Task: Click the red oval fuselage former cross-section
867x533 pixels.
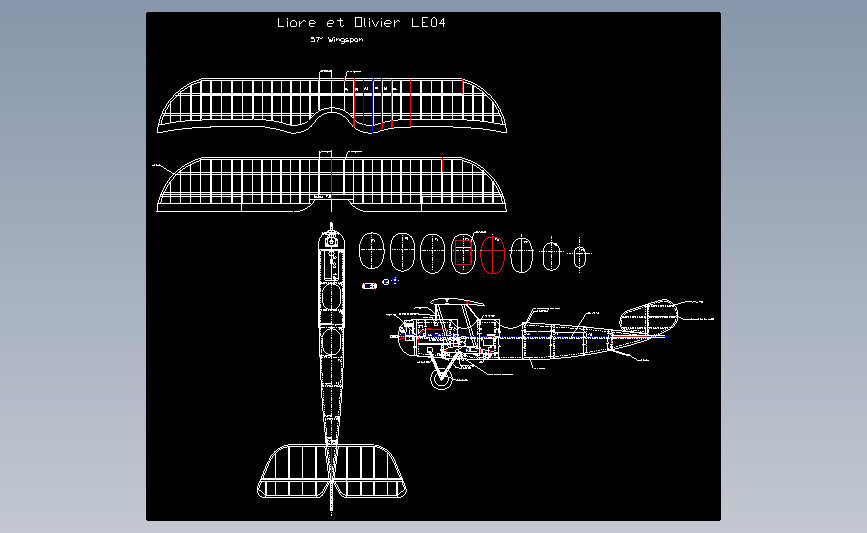Action: pyautogui.click(x=493, y=255)
